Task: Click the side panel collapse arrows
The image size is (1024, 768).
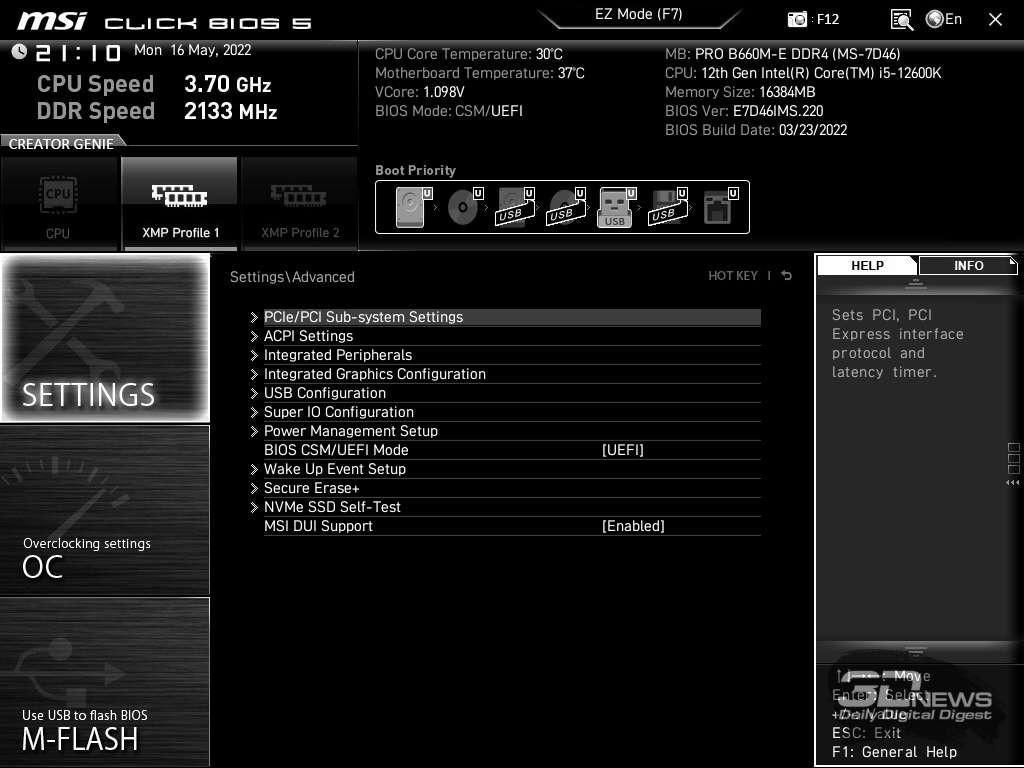Action: click(x=1013, y=483)
